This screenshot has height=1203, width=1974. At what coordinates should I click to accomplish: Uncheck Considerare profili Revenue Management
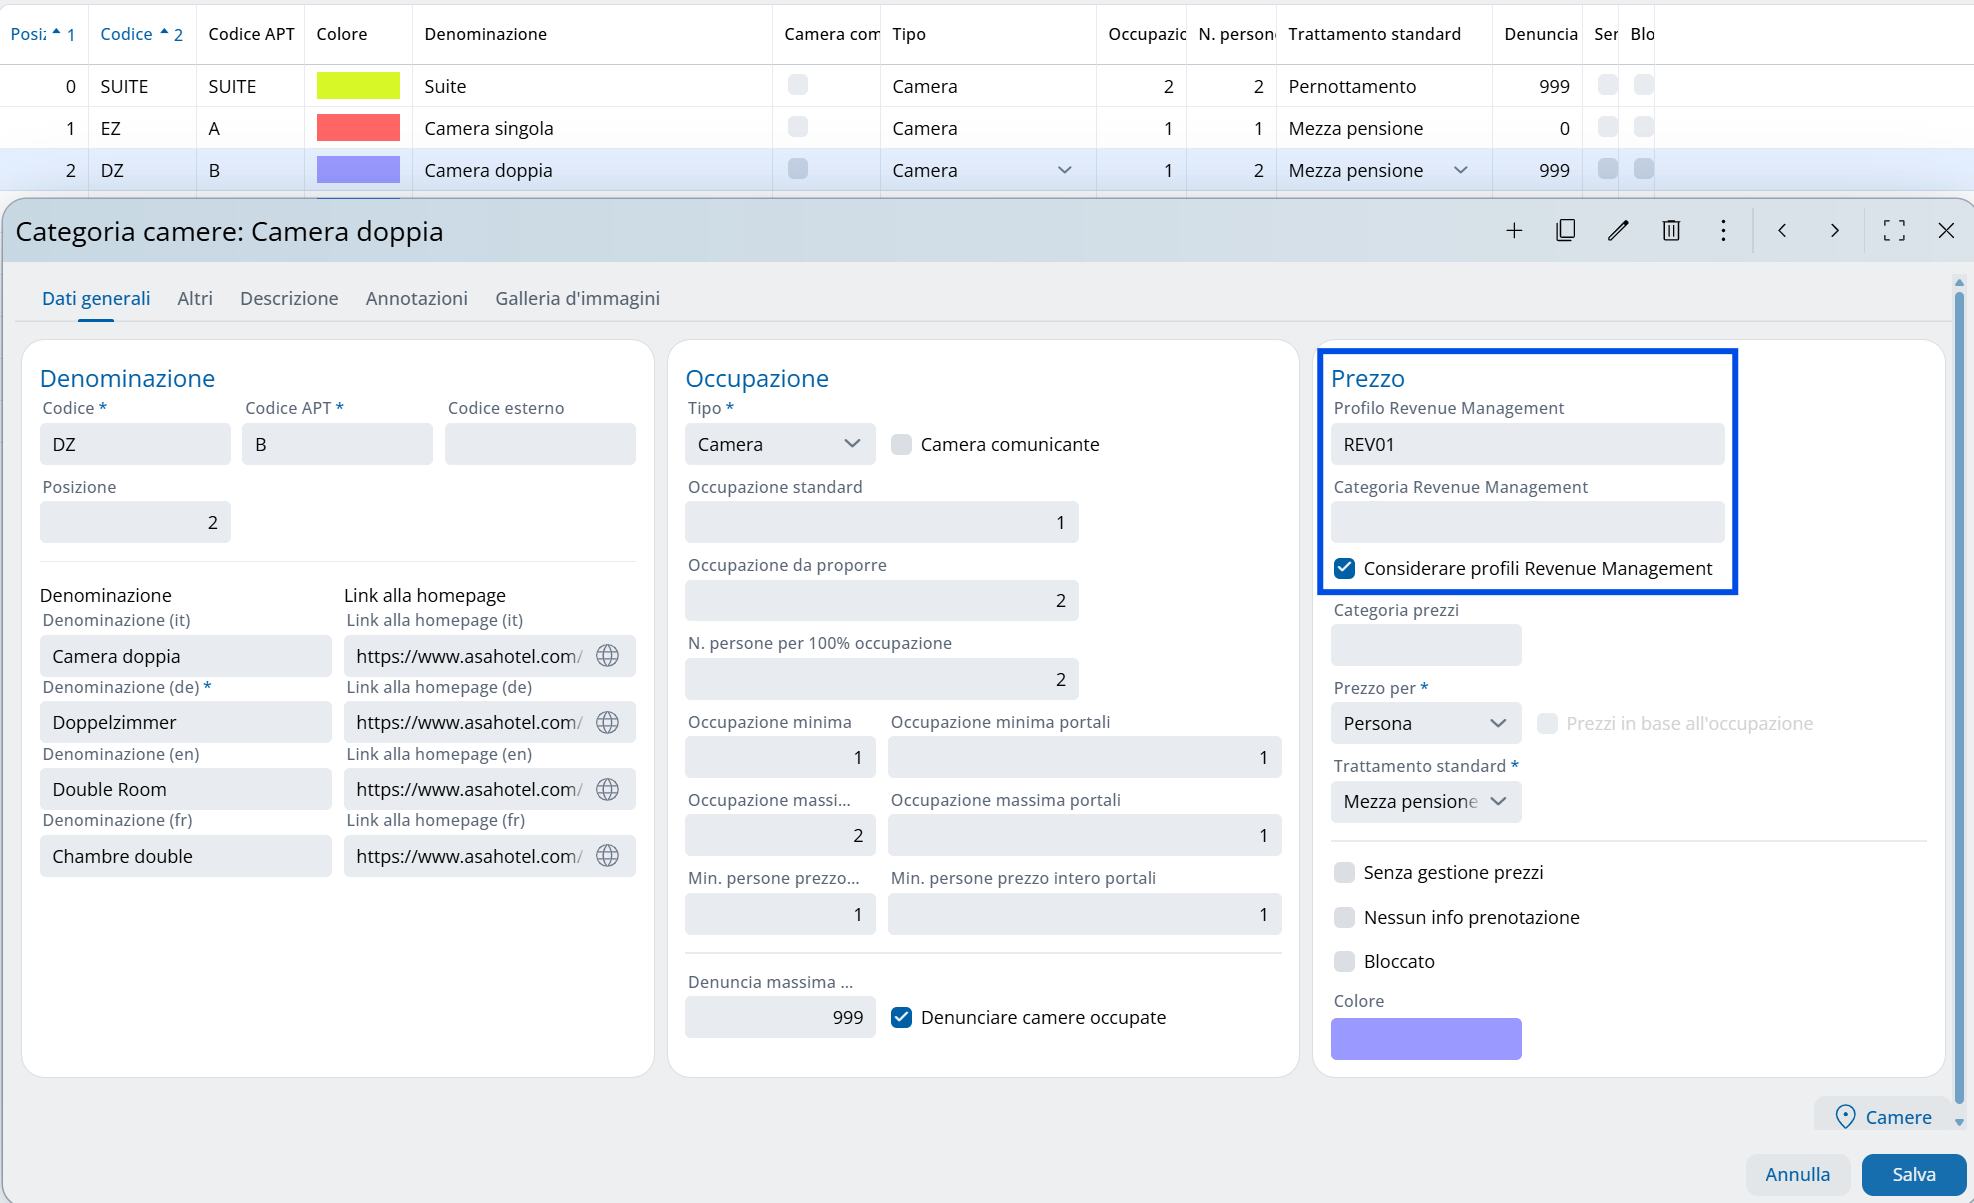[x=1345, y=568]
